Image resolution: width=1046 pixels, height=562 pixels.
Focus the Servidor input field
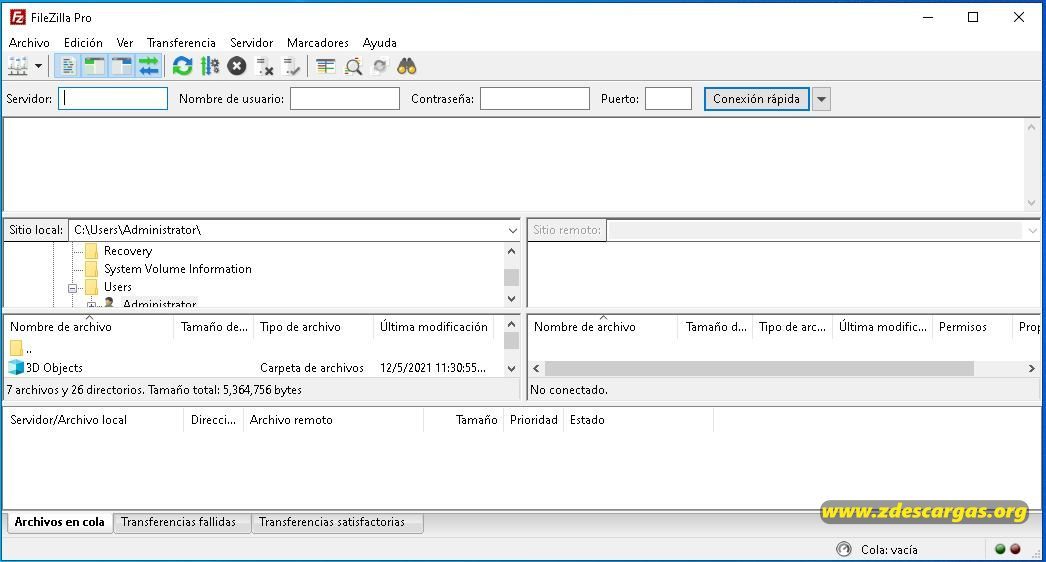coord(113,99)
